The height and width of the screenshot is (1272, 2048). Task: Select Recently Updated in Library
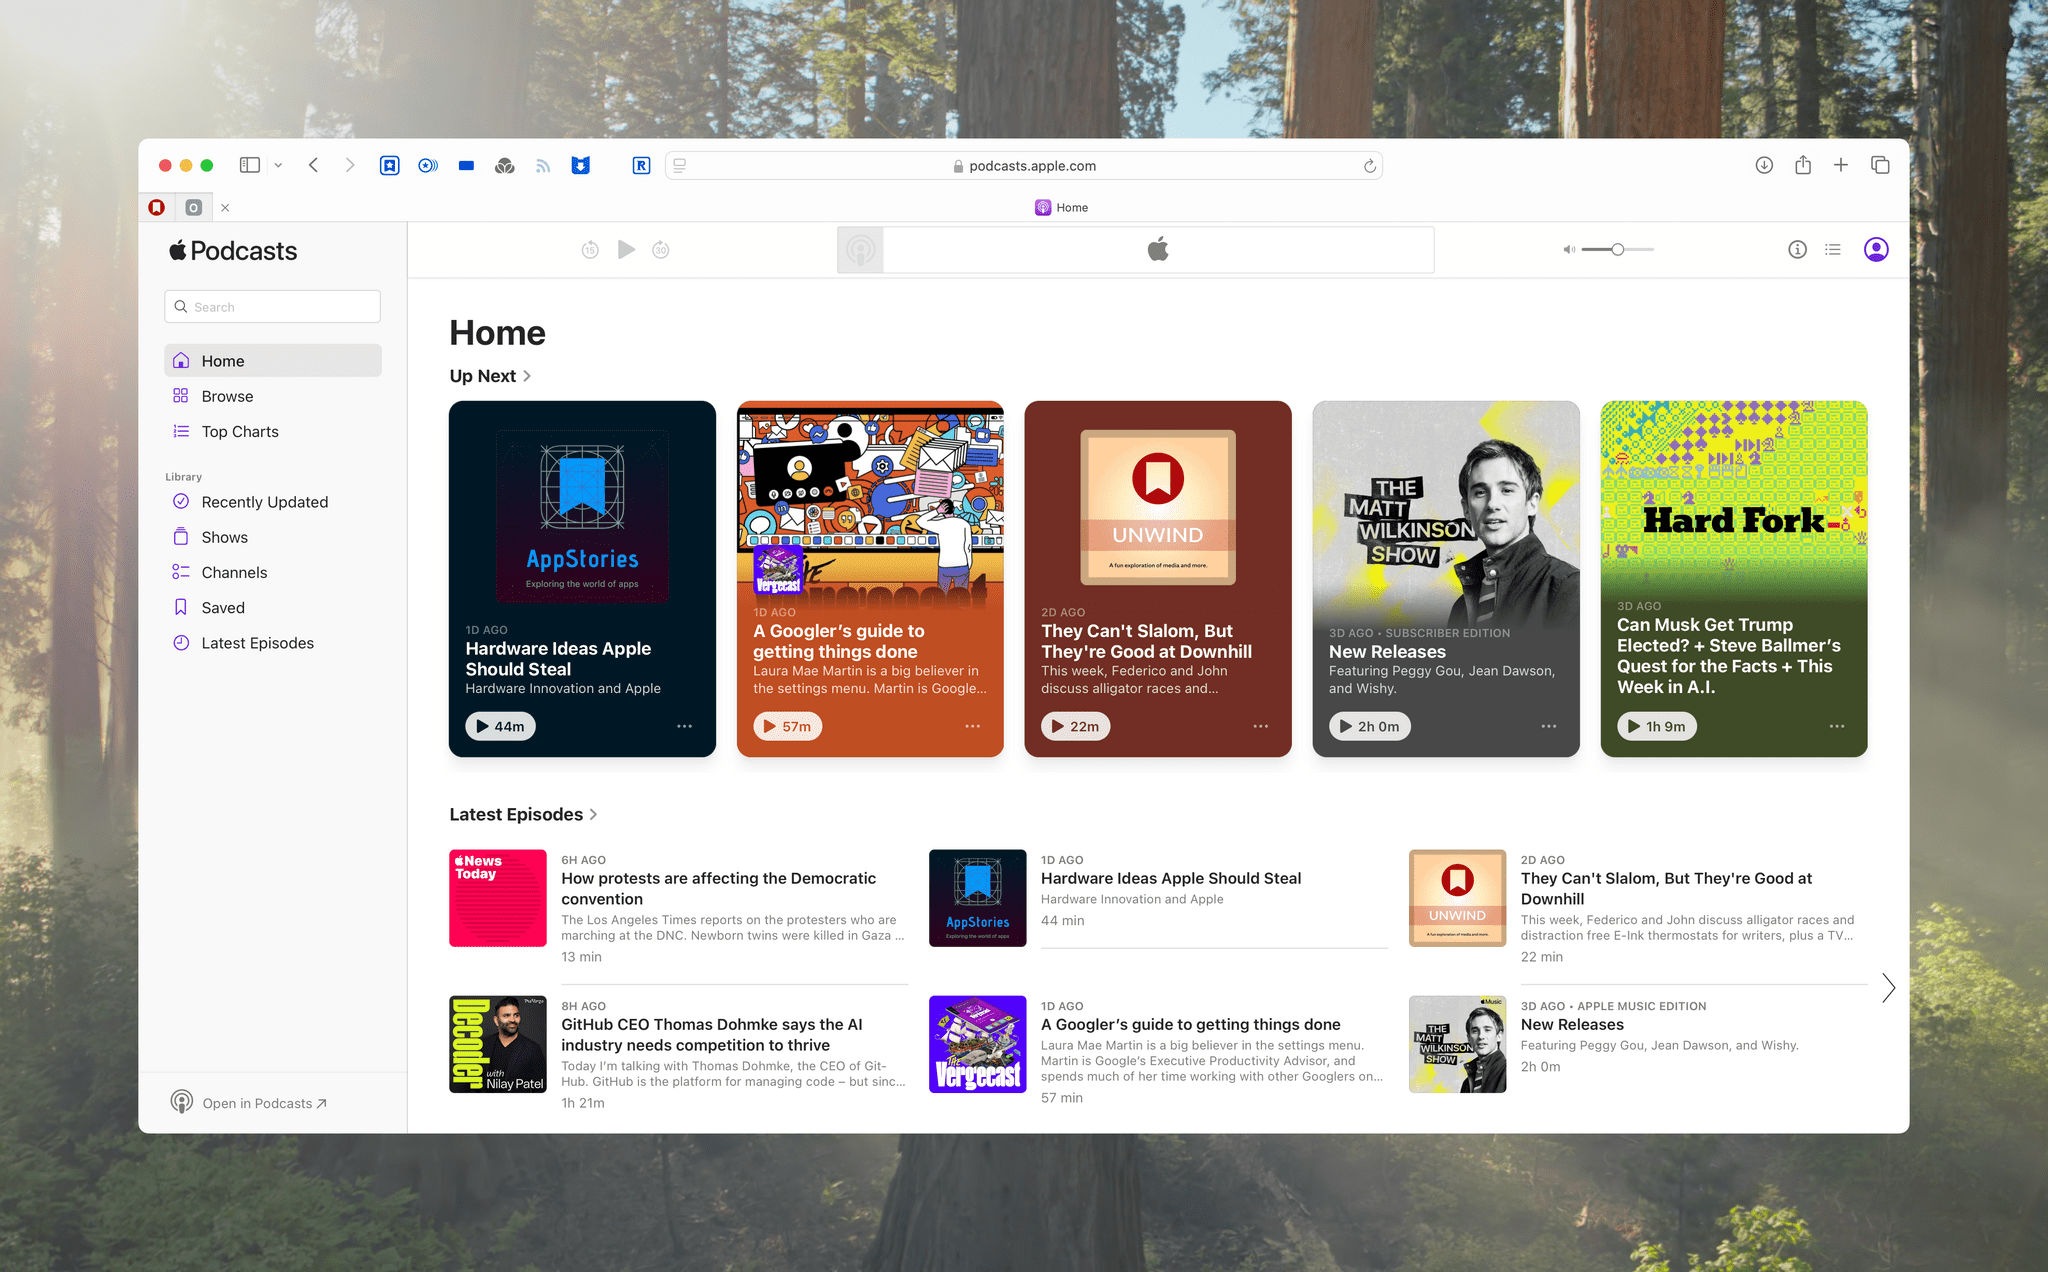point(264,502)
